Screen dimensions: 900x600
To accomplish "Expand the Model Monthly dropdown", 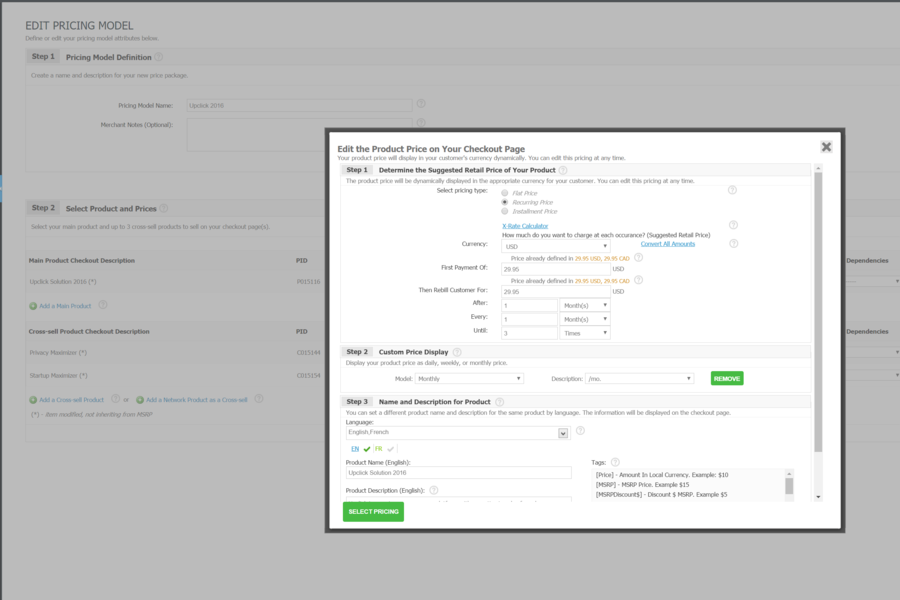I will (x=470, y=379).
